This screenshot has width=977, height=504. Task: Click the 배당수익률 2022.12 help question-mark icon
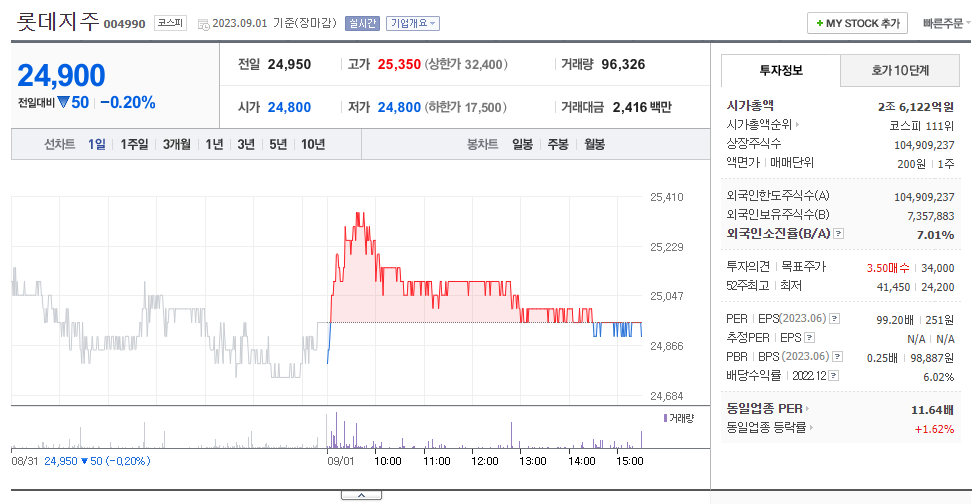[x=833, y=376]
